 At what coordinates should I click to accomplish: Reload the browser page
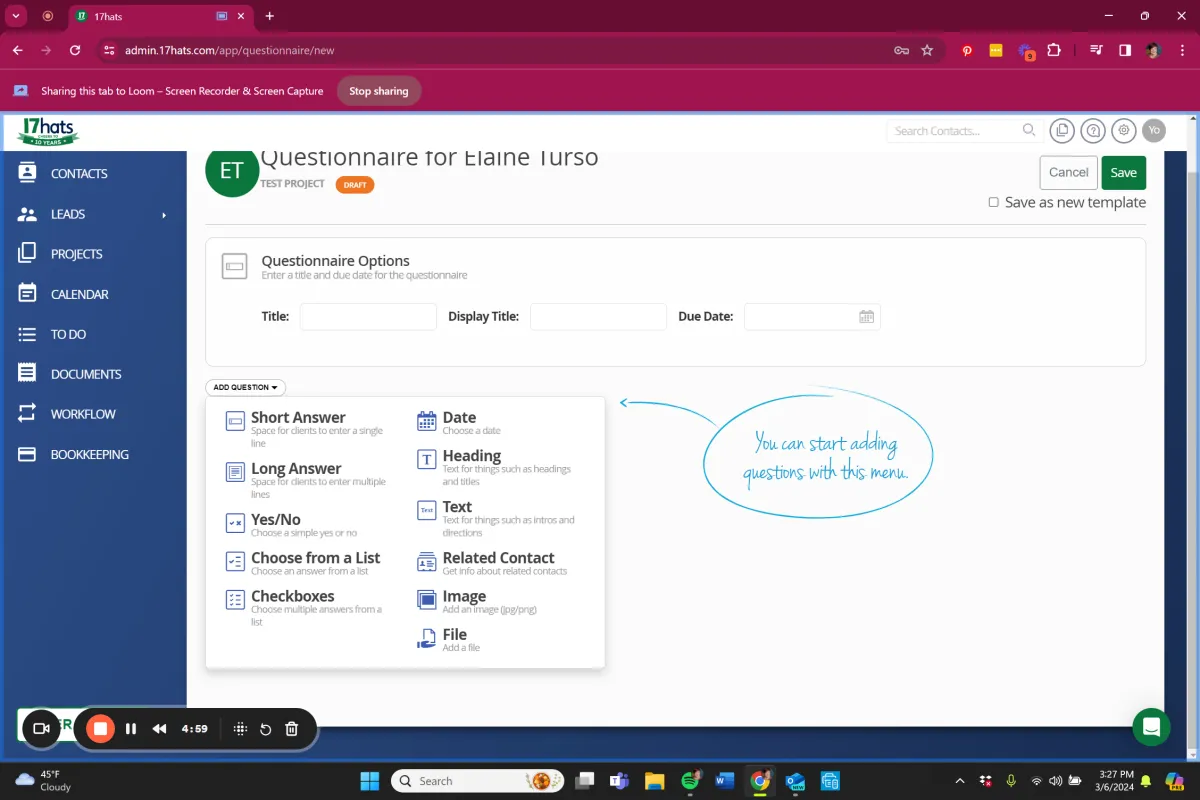tap(75, 50)
